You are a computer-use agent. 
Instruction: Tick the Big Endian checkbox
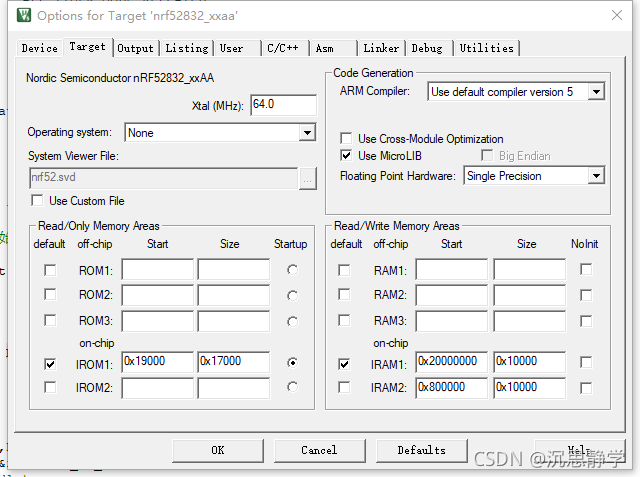487,155
